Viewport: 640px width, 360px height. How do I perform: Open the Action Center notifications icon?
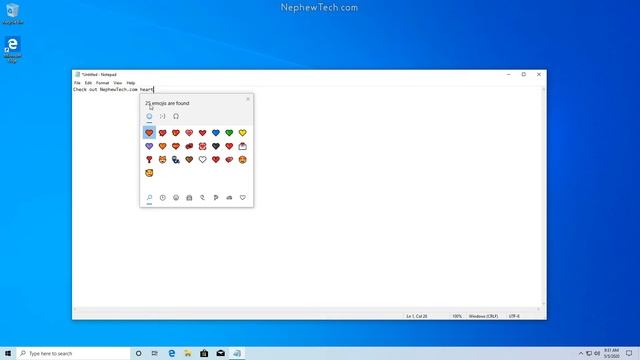tap(629, 353)
